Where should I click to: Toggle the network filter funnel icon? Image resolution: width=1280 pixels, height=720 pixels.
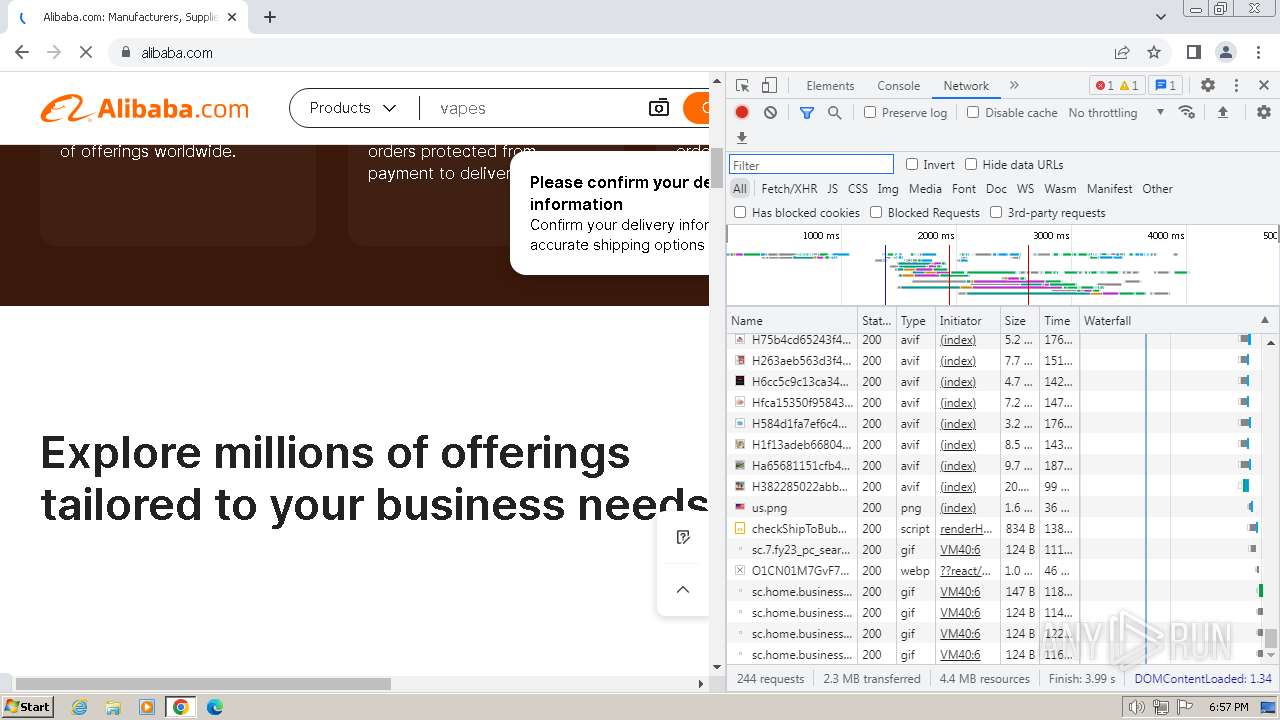807,113
